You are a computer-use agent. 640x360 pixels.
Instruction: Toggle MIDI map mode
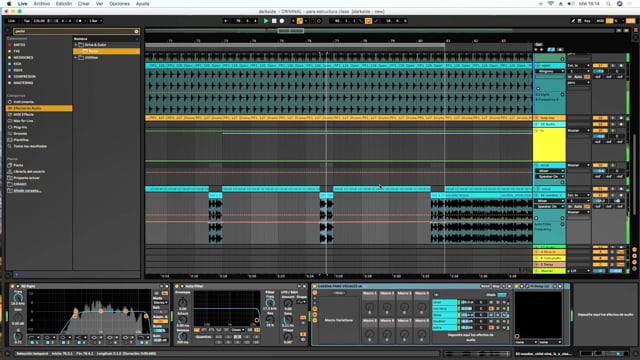coord(600,21)
